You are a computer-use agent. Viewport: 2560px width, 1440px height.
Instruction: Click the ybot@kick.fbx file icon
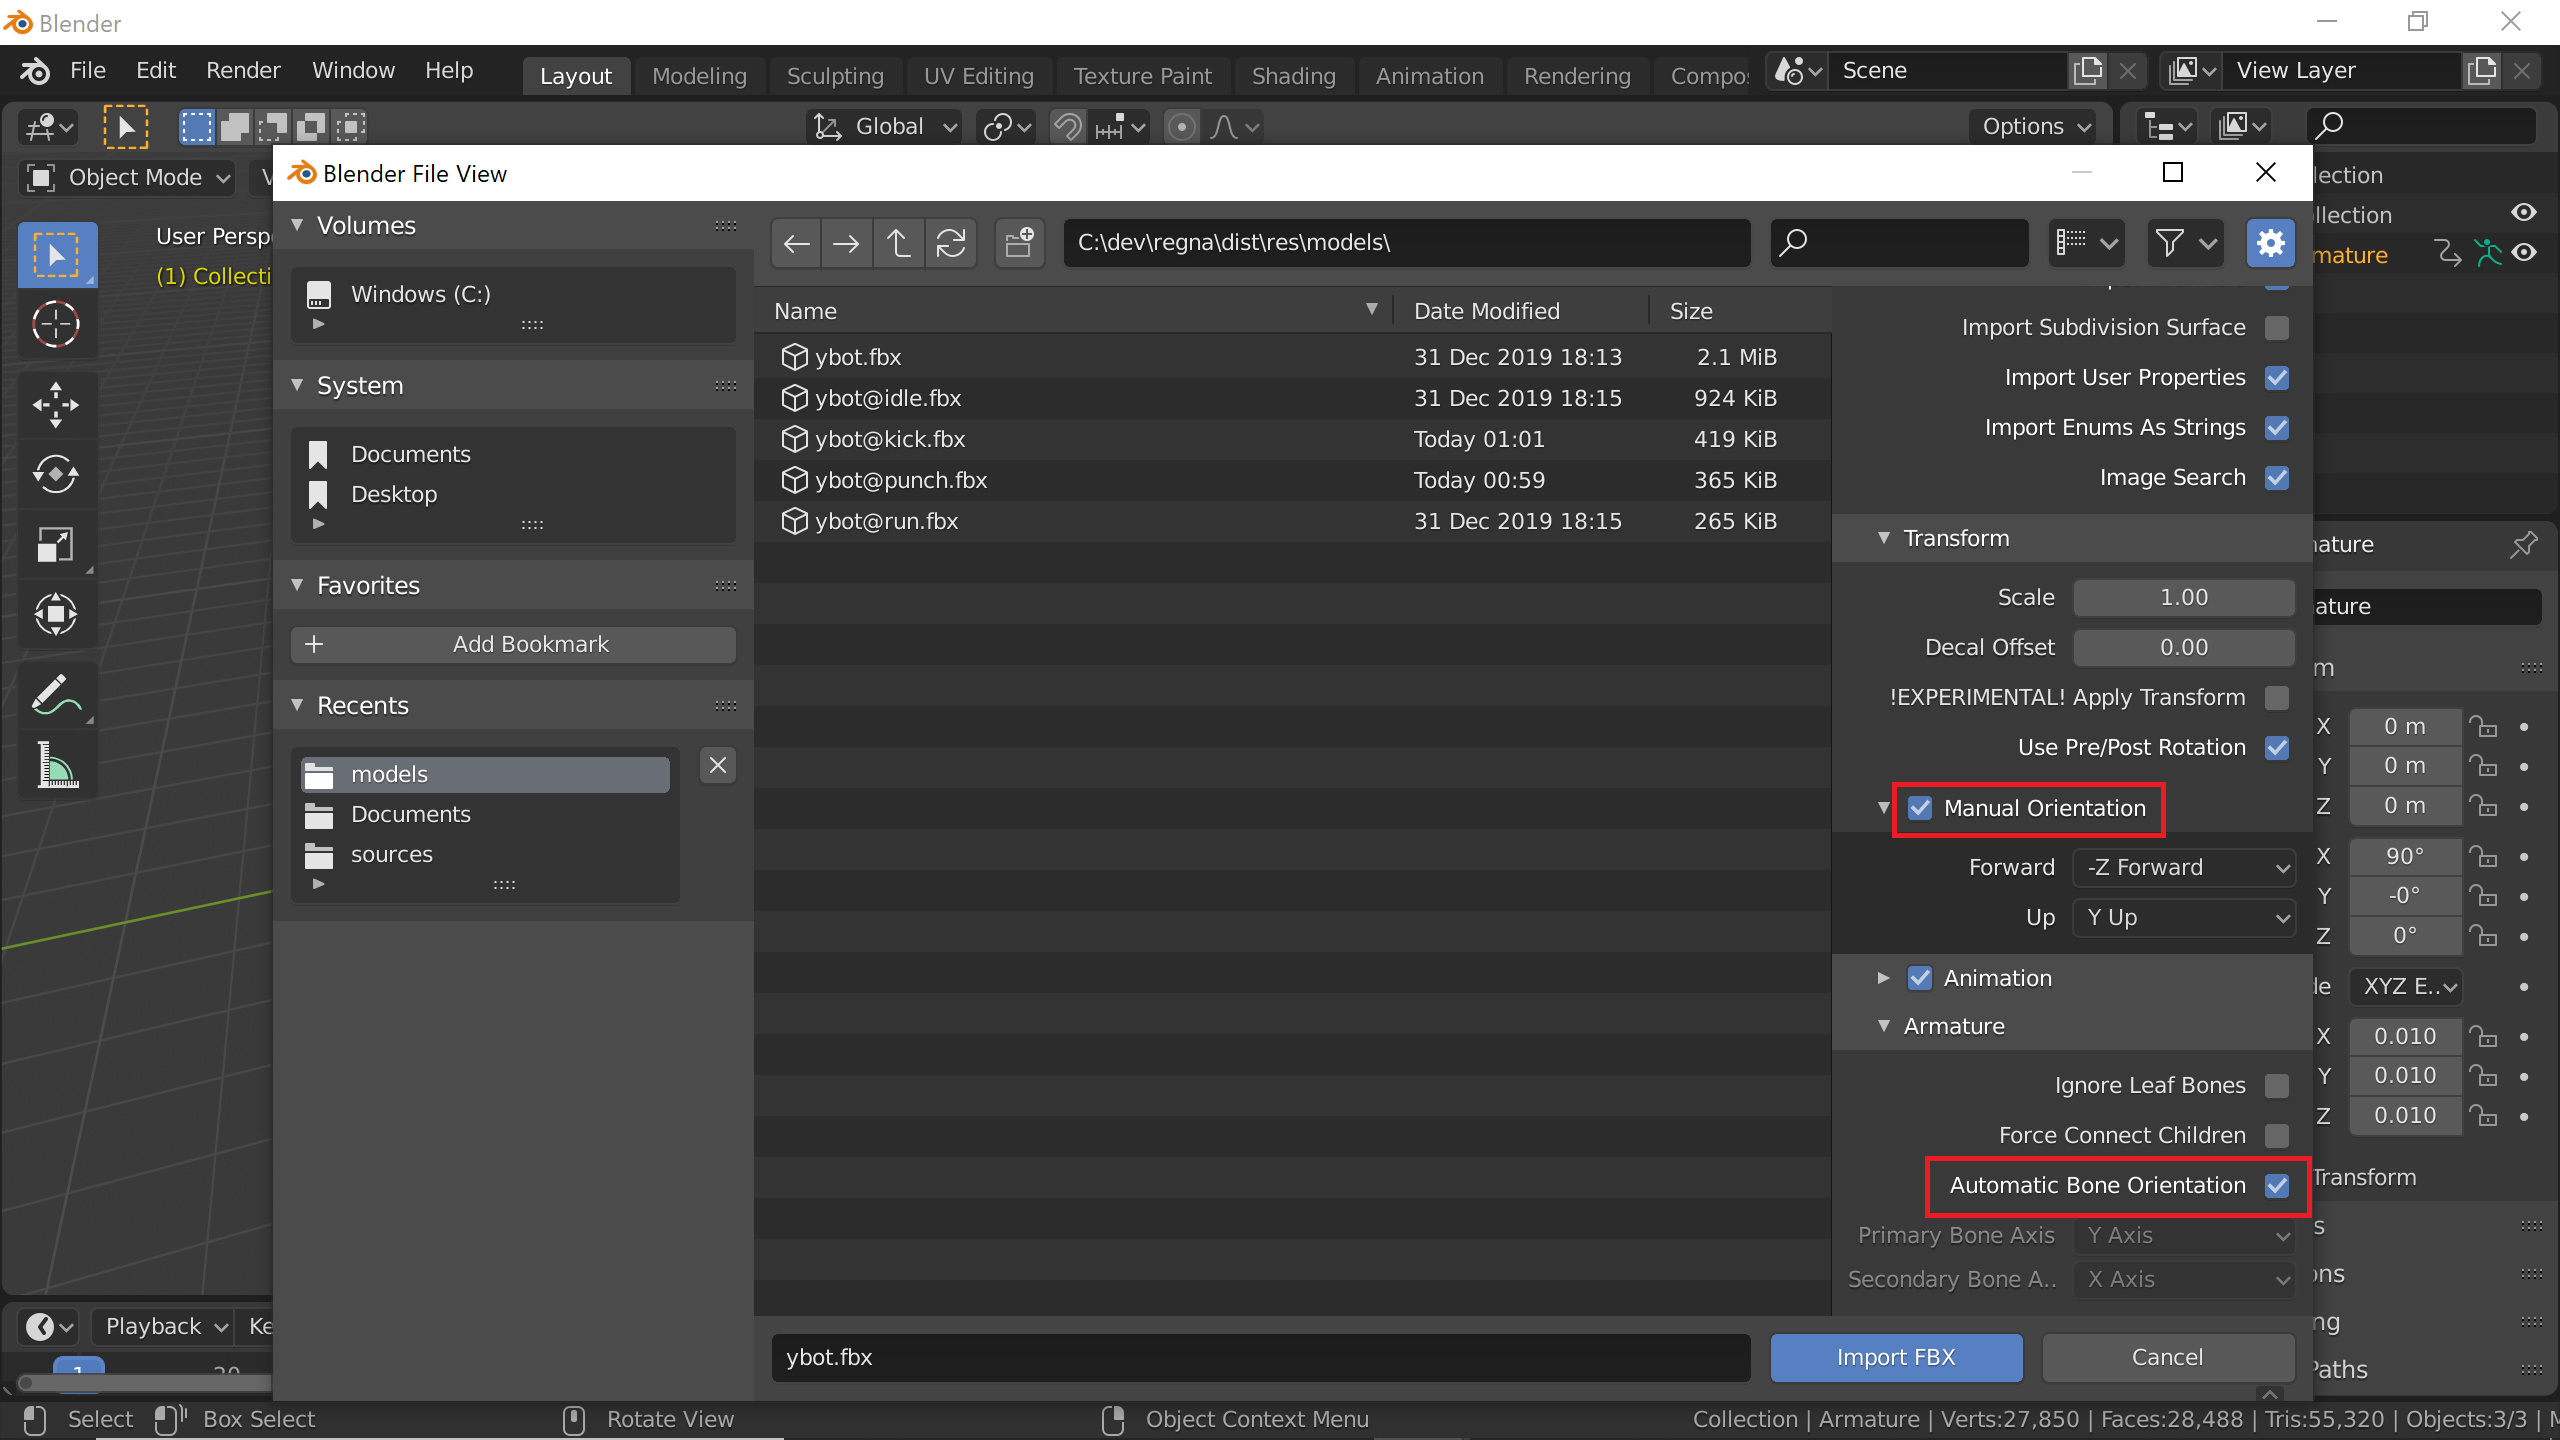[x=794, y=439]
